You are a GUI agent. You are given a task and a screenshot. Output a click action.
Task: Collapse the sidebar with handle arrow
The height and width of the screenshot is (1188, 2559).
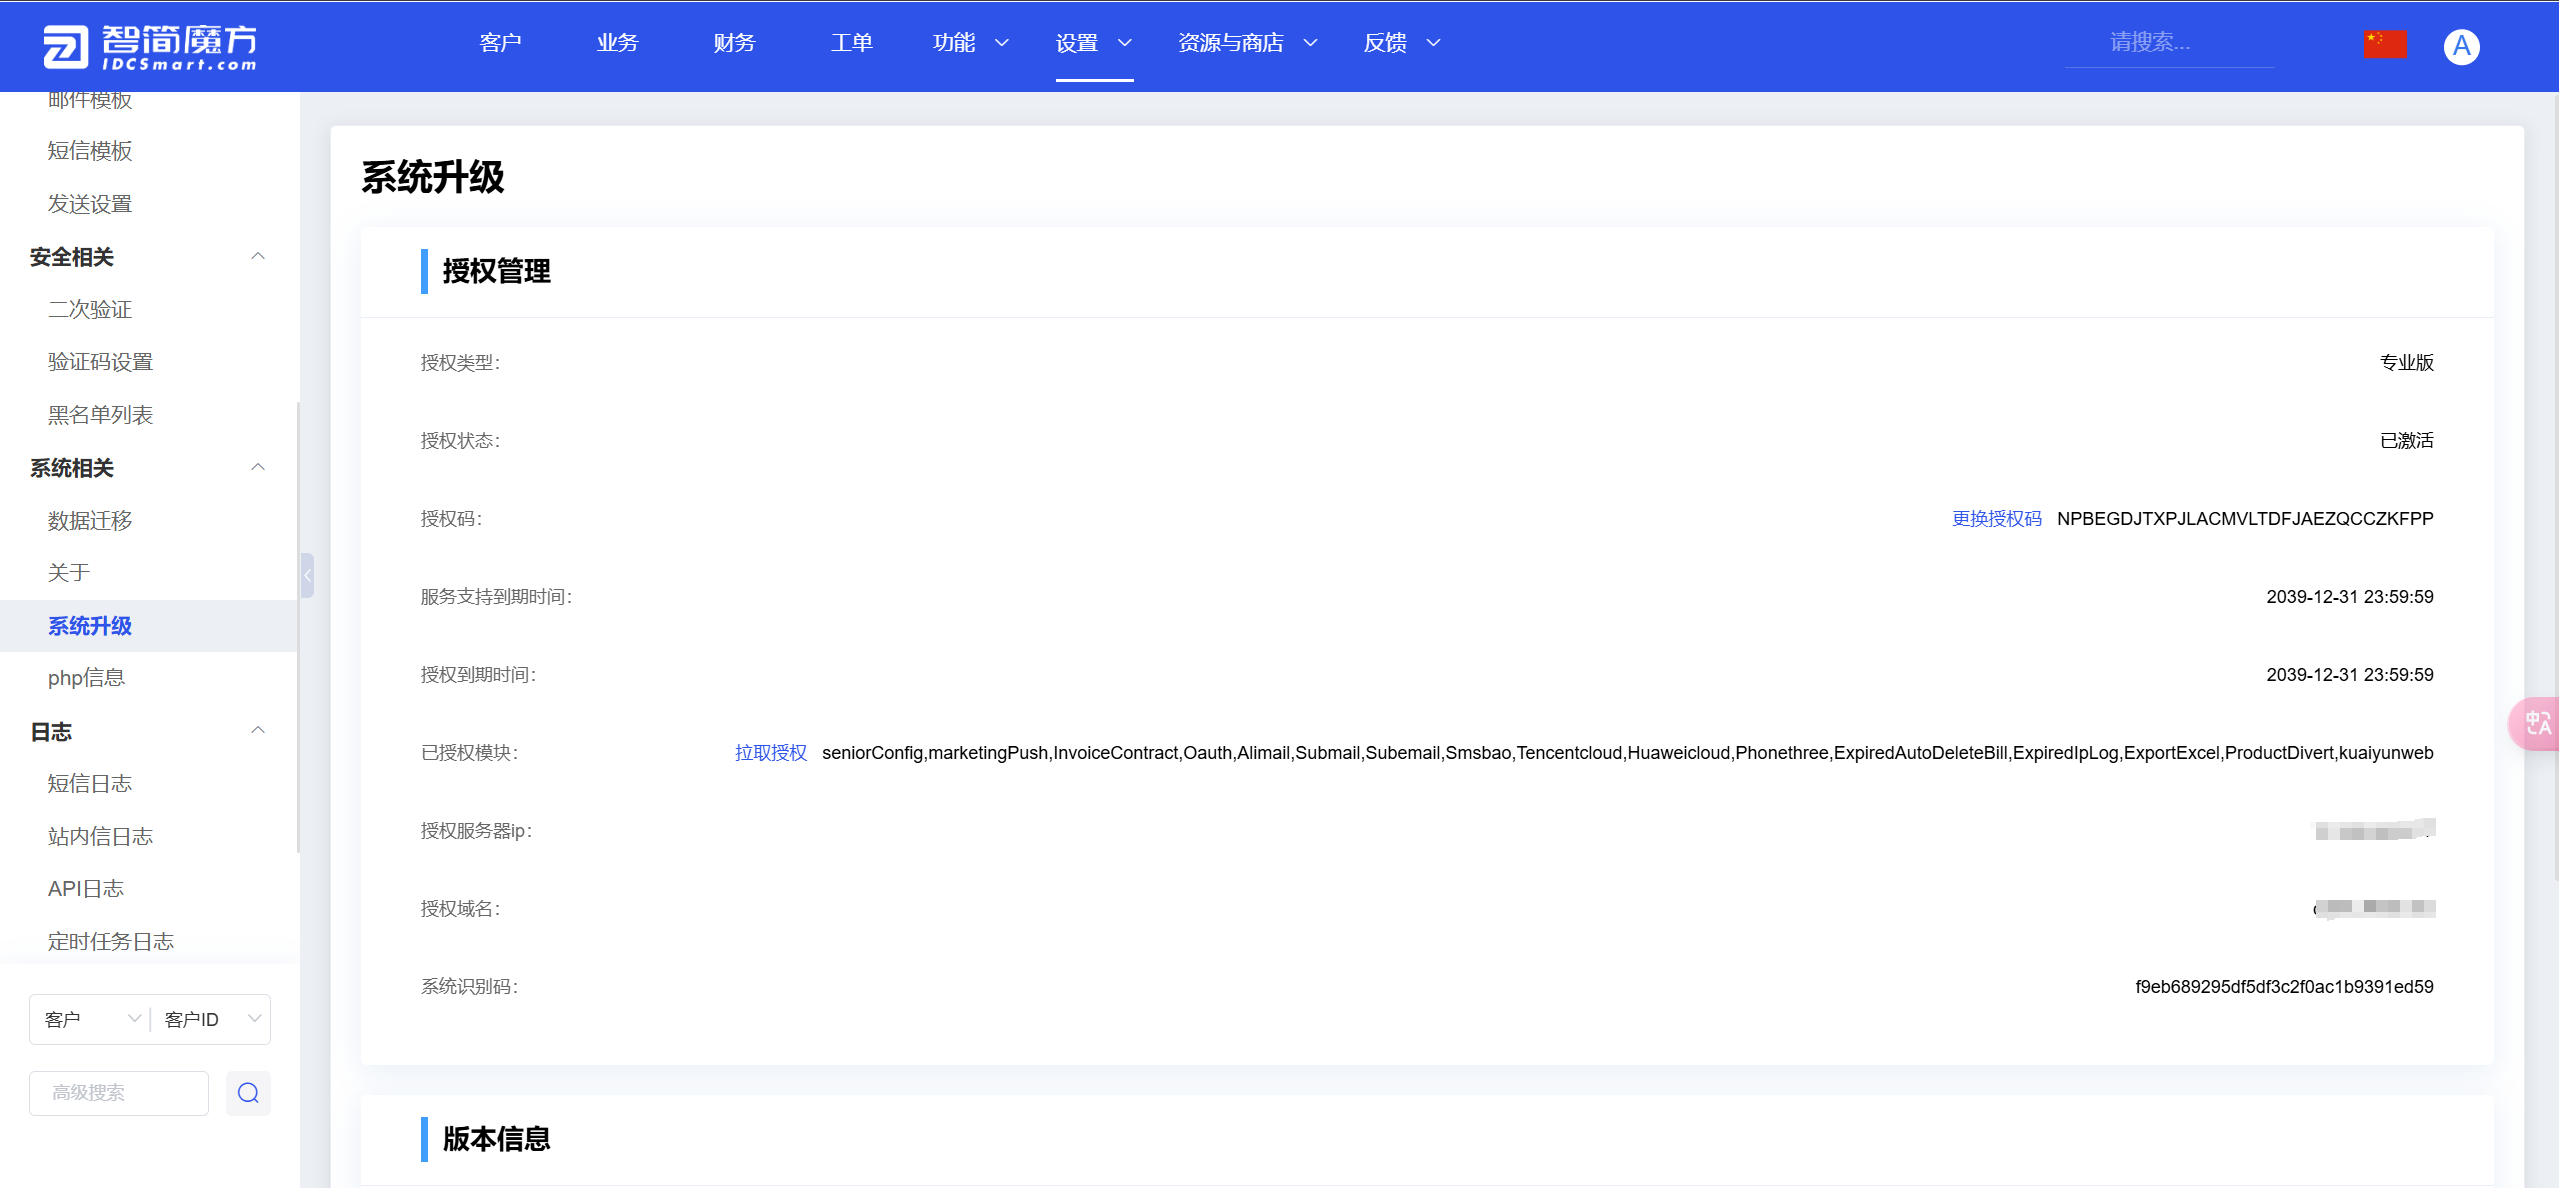307,575
